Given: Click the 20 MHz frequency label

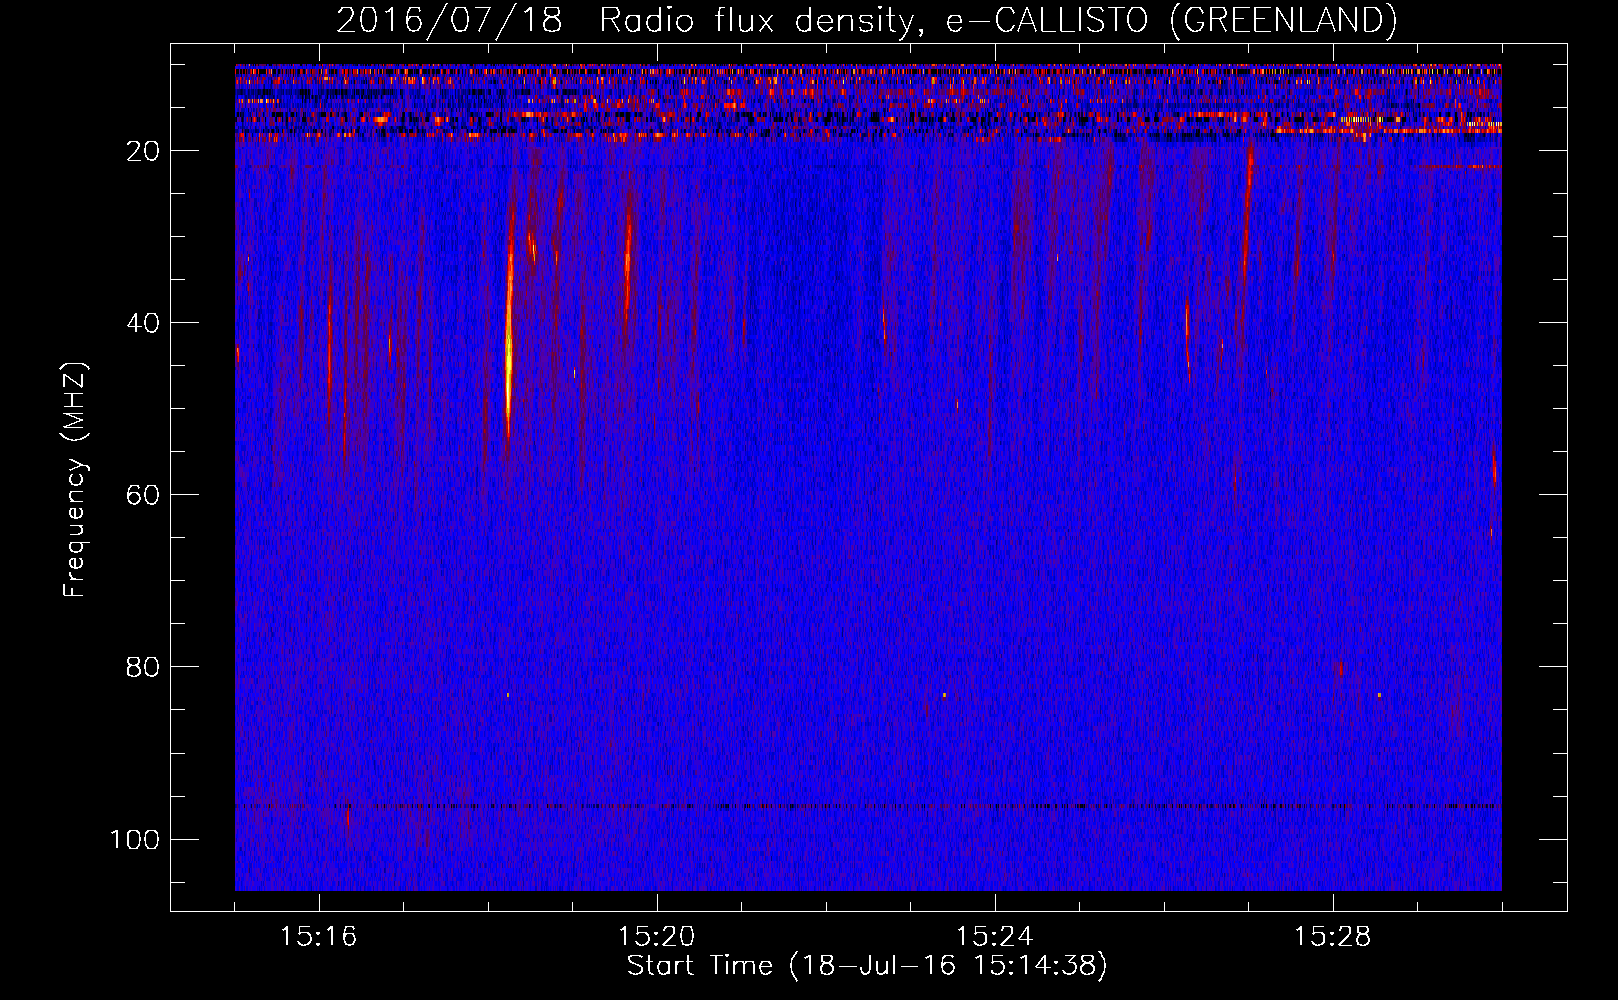Looking at the screenshot, I should point(143,151).
